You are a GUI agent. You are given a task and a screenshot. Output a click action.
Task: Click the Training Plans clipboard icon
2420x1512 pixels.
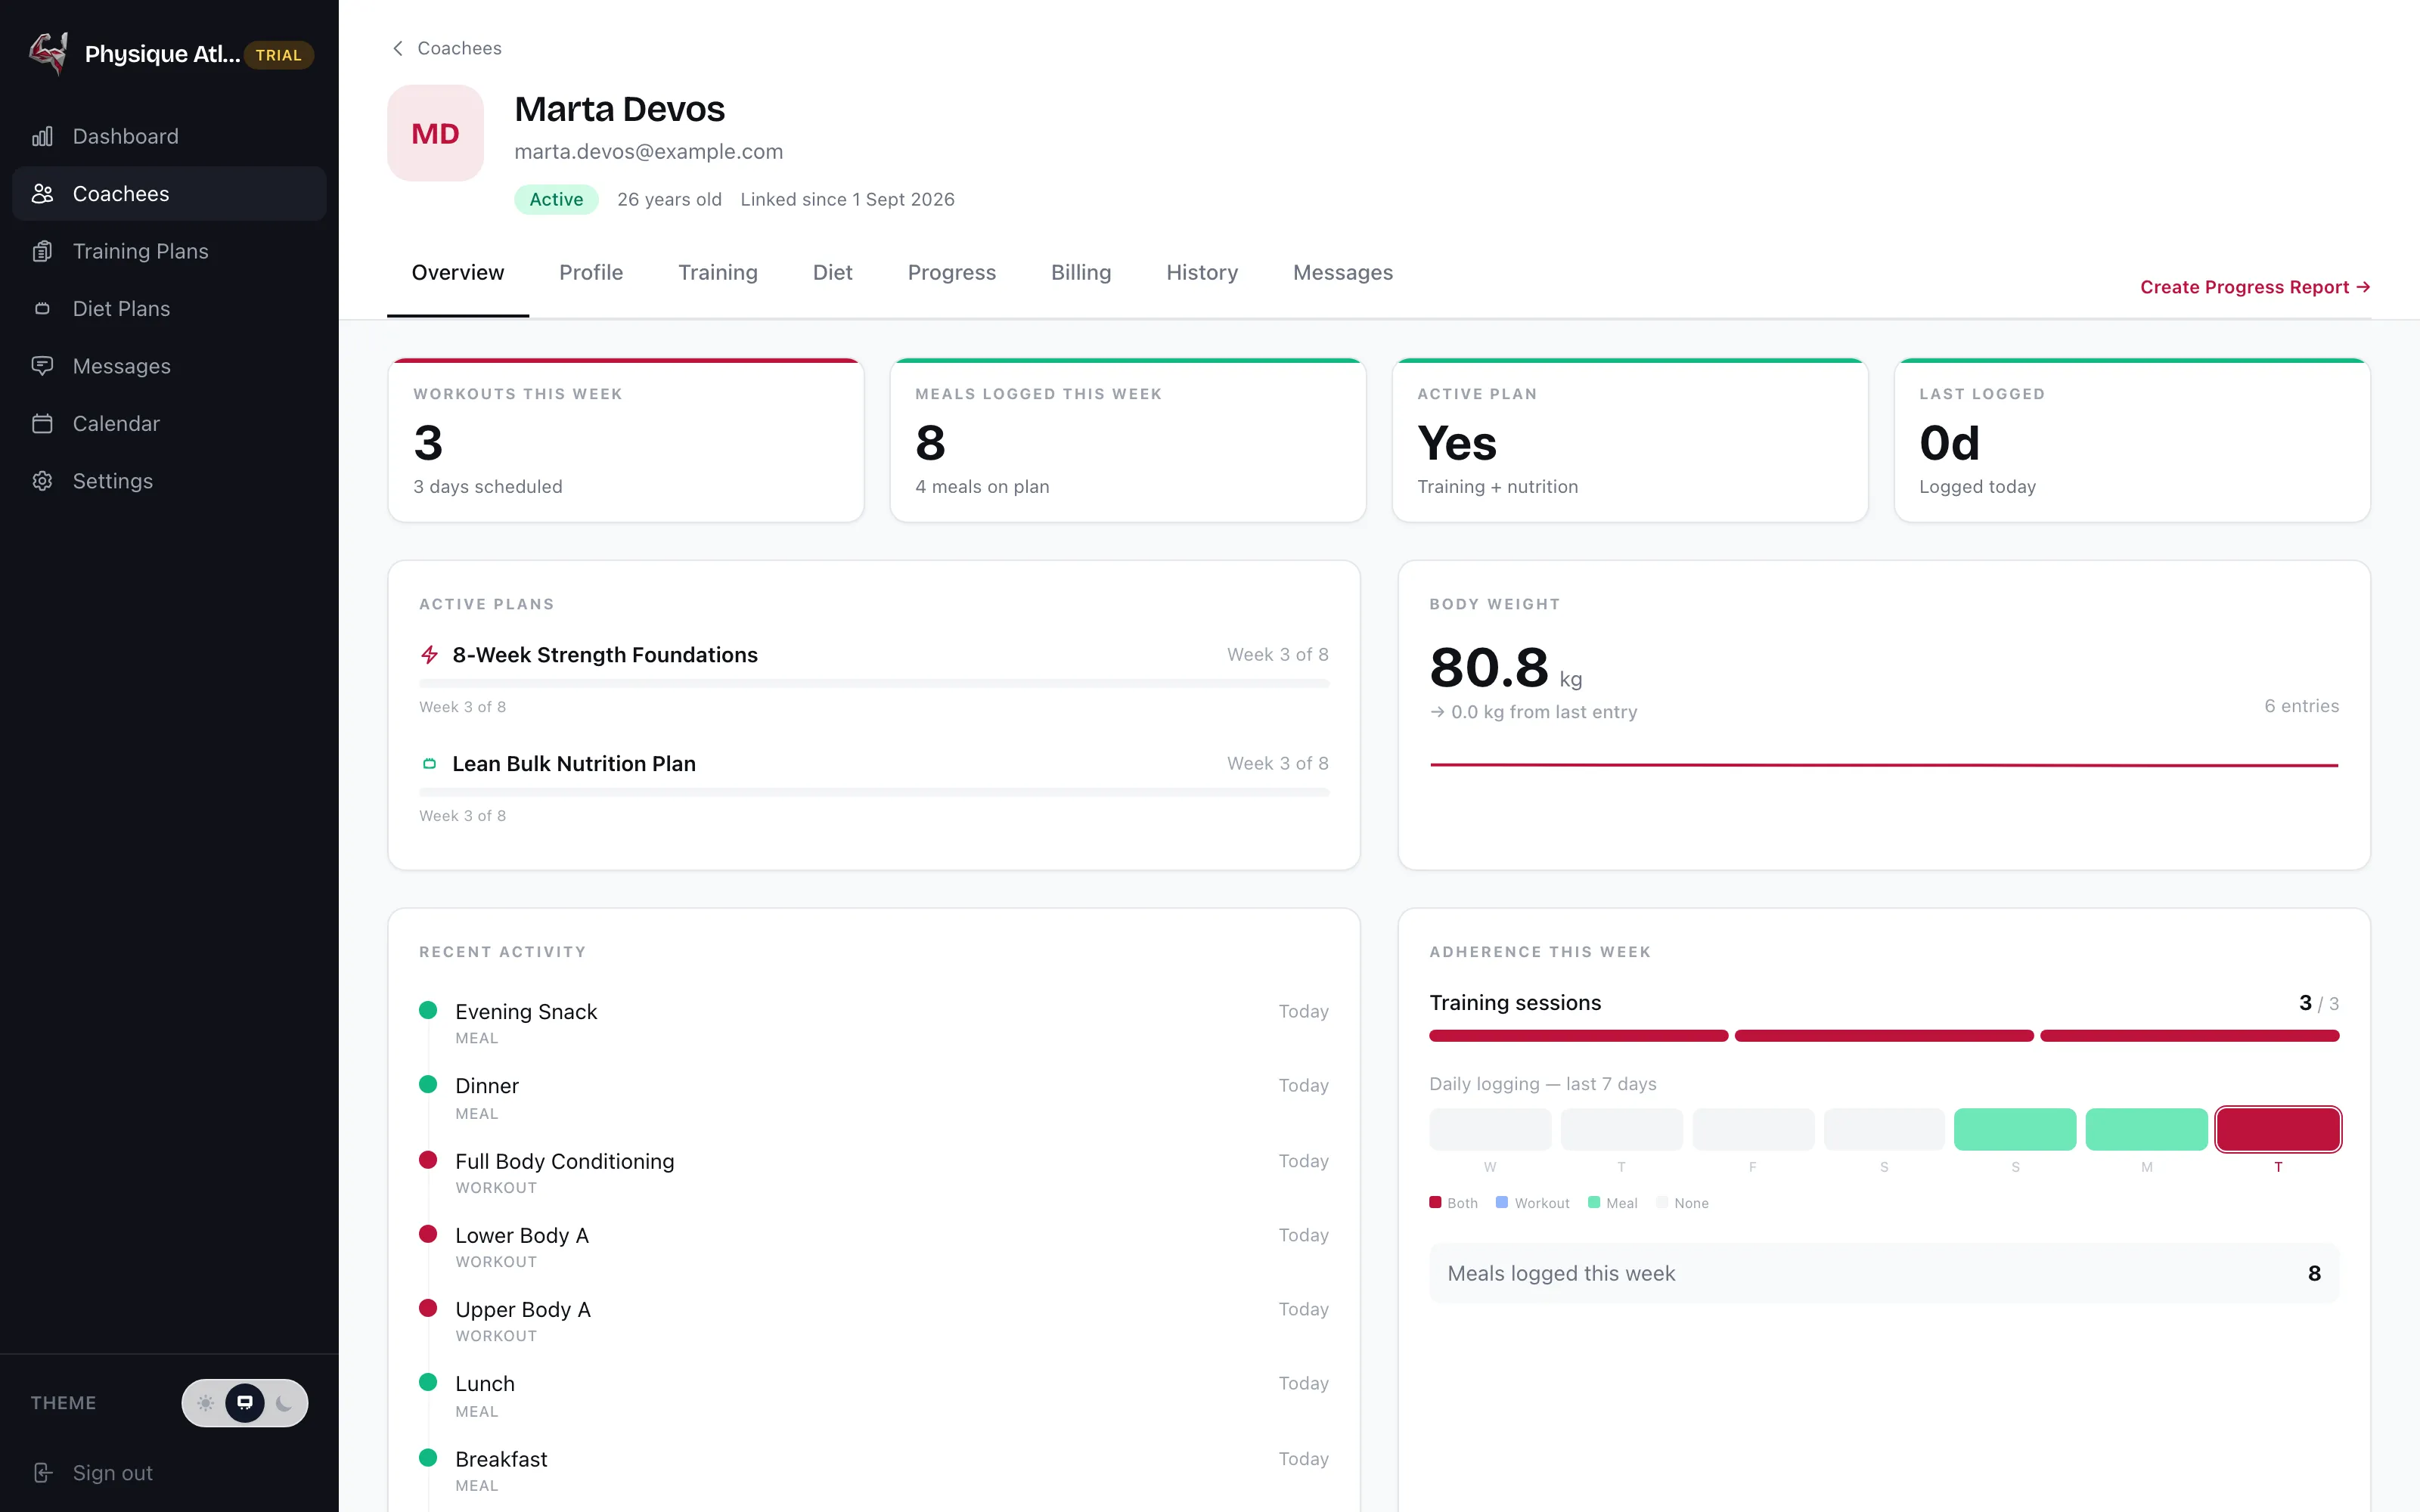[x=42, y=251]
